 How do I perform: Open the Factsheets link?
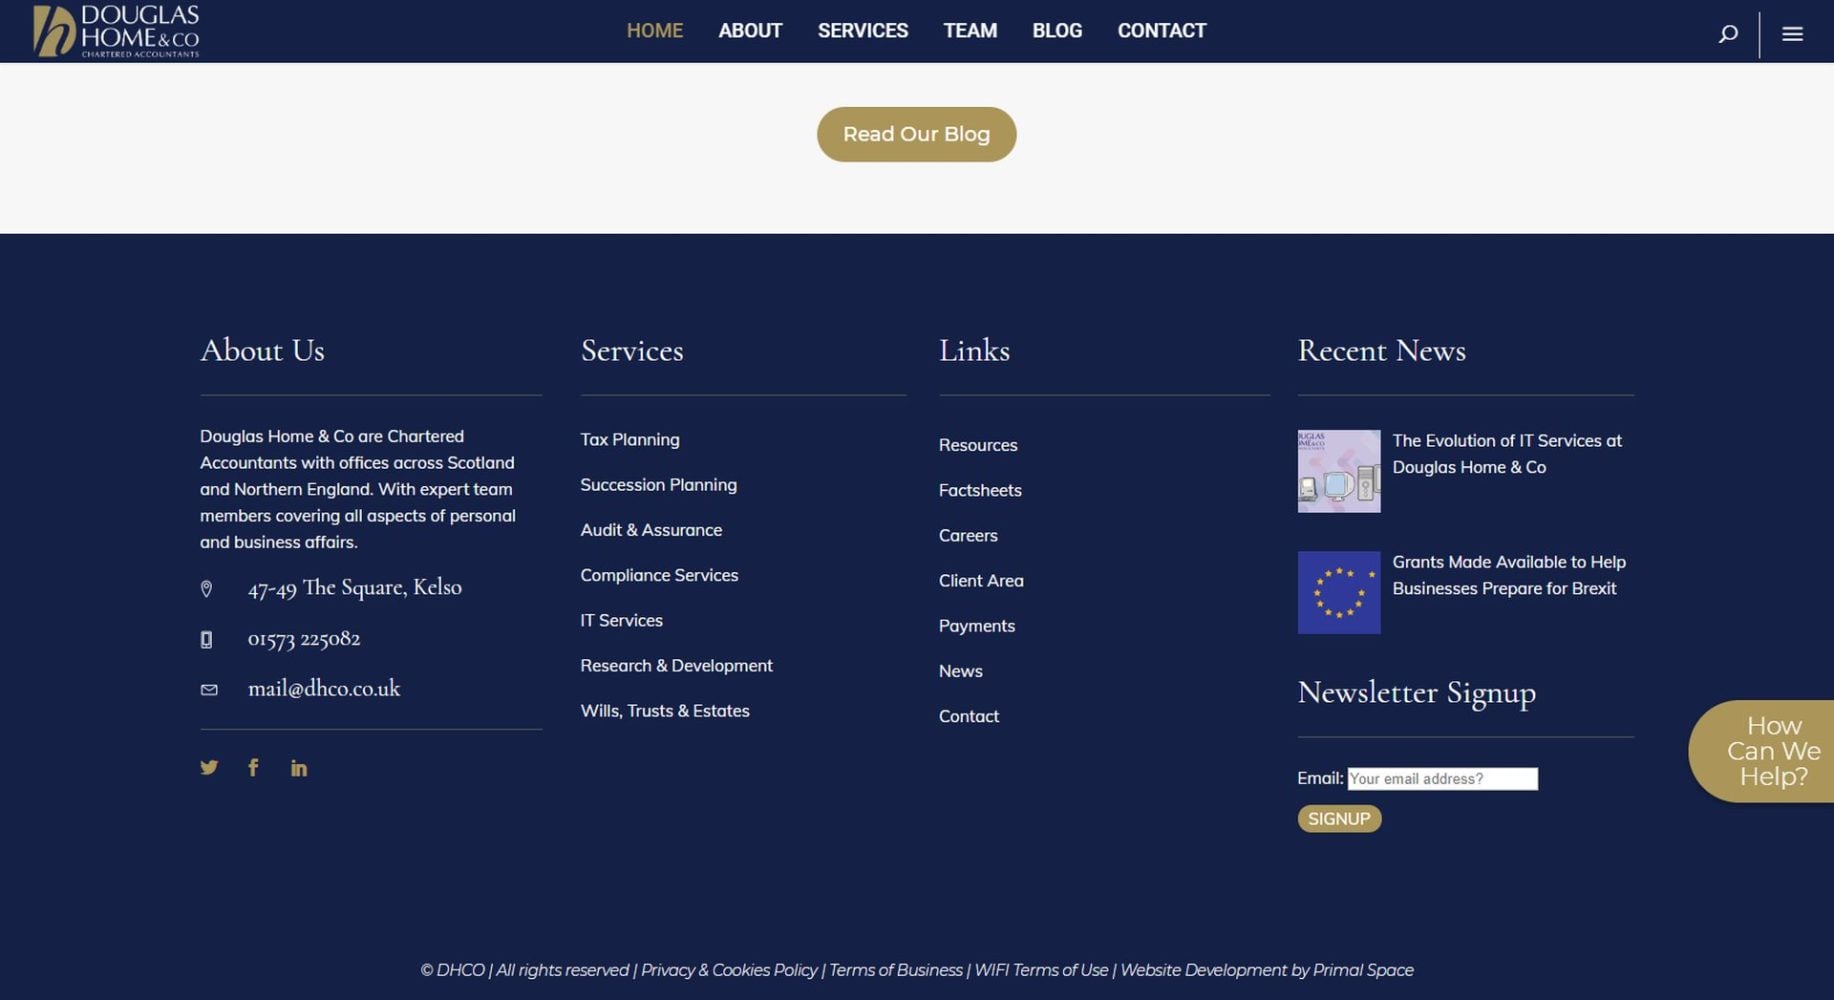coord(980,490)
